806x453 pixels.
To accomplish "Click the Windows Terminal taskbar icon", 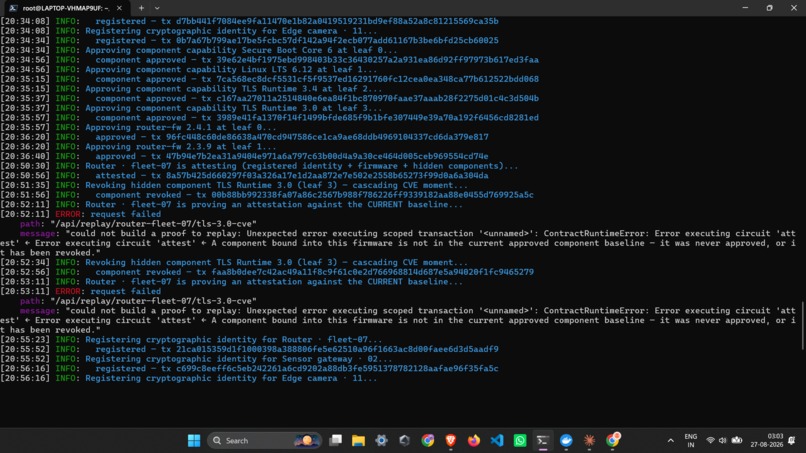I will tap(543, 441).
